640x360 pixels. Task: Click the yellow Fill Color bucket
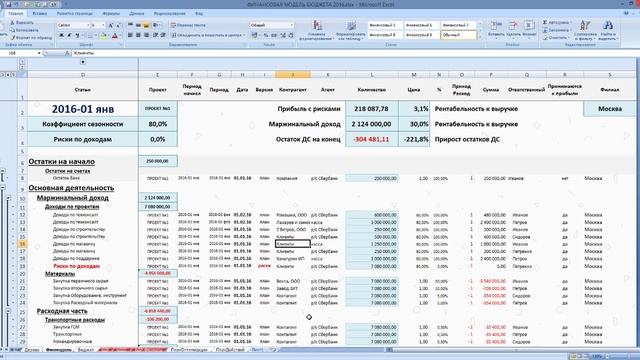(x=104, y=36)
